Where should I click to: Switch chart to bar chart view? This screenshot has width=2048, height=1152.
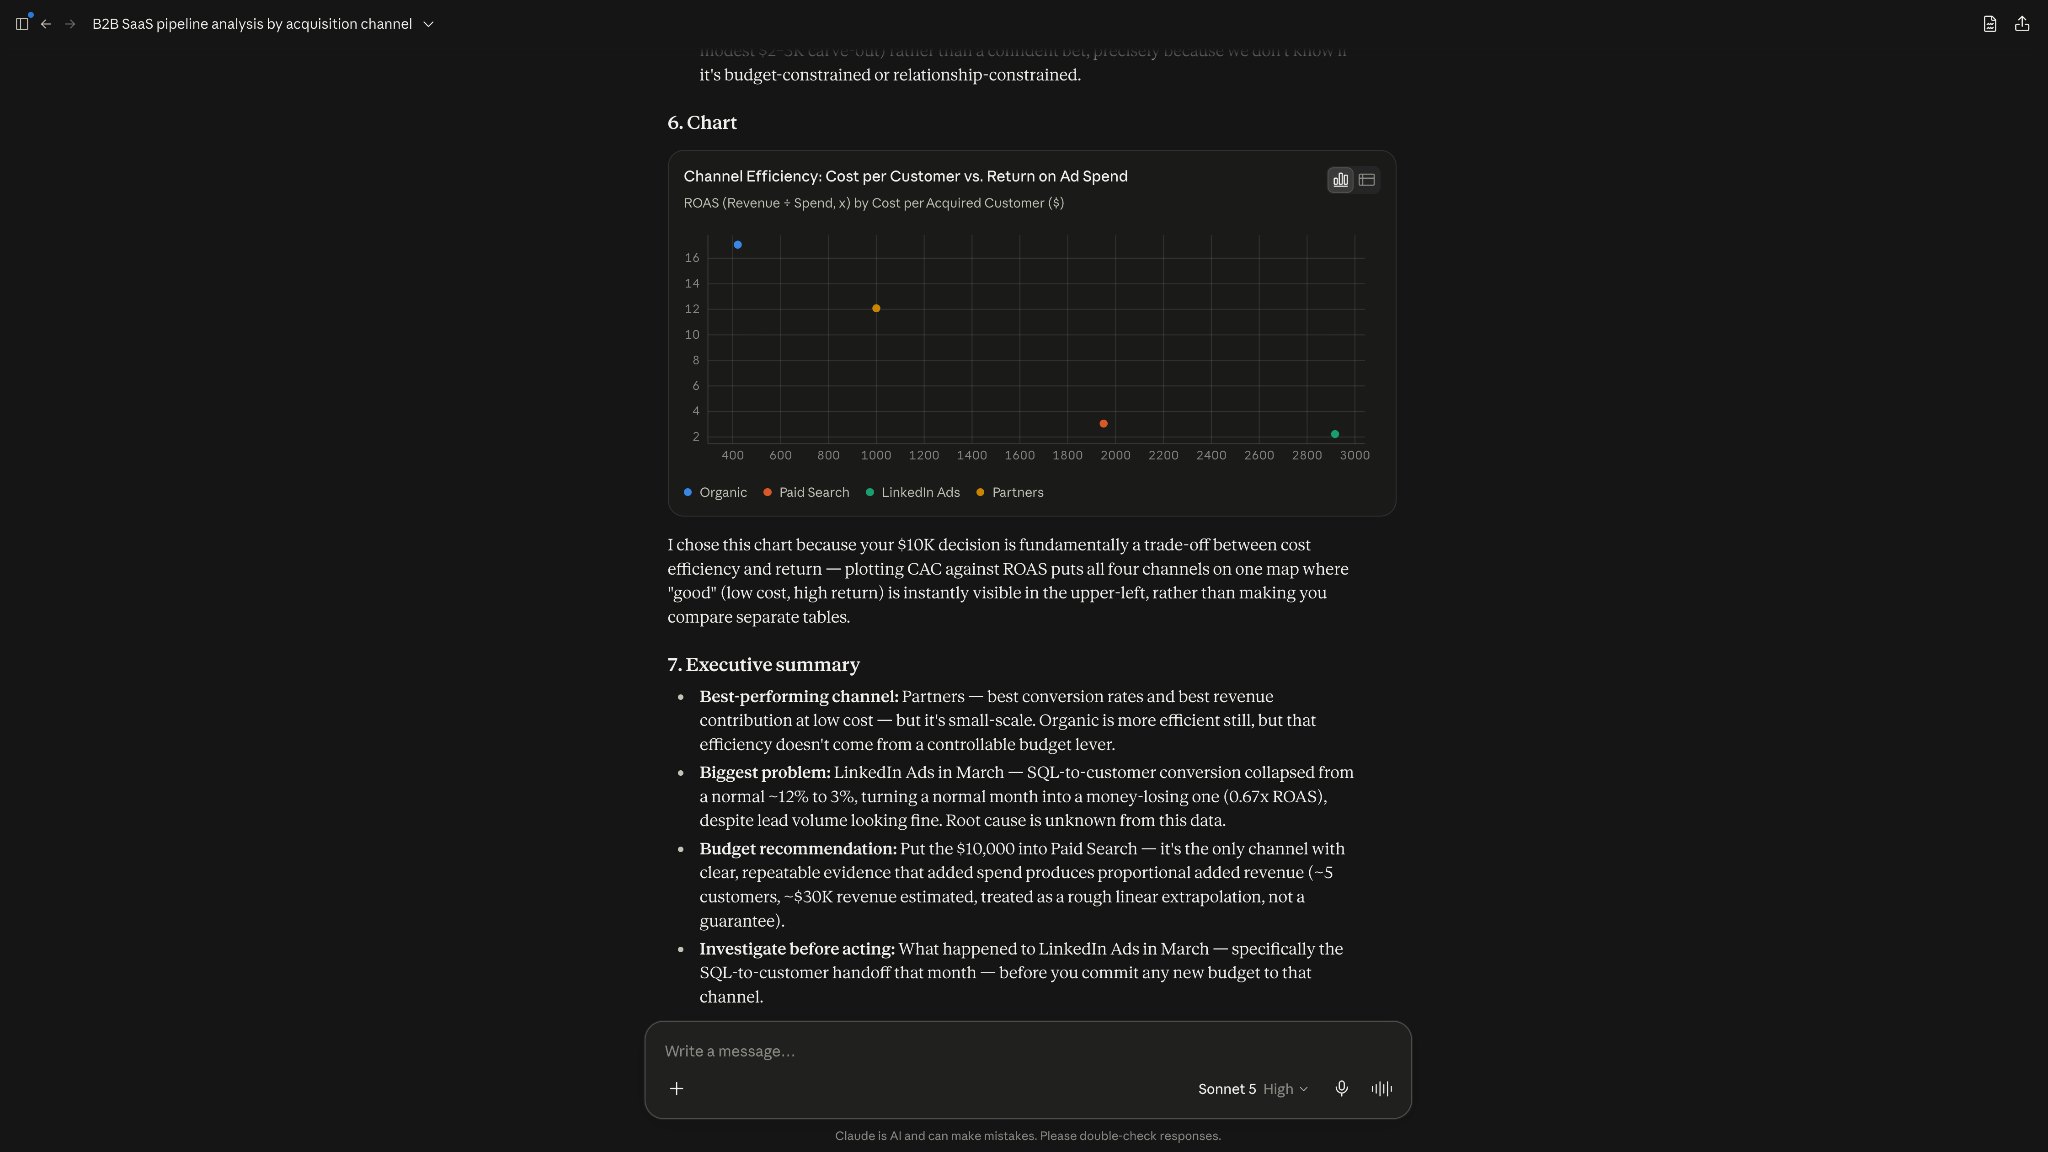pos(1340,180)
